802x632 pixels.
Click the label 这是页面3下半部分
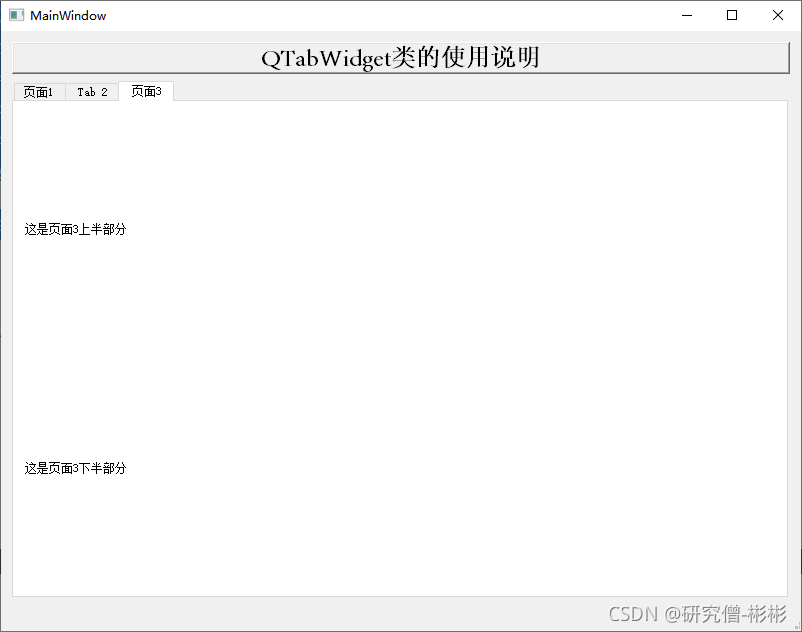tap(75, 468)
